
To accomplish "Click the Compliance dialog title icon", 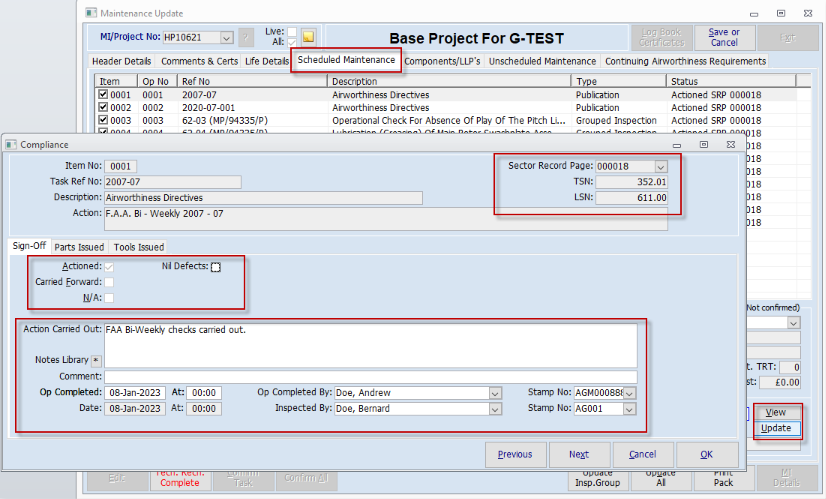I will coord(10,143).
